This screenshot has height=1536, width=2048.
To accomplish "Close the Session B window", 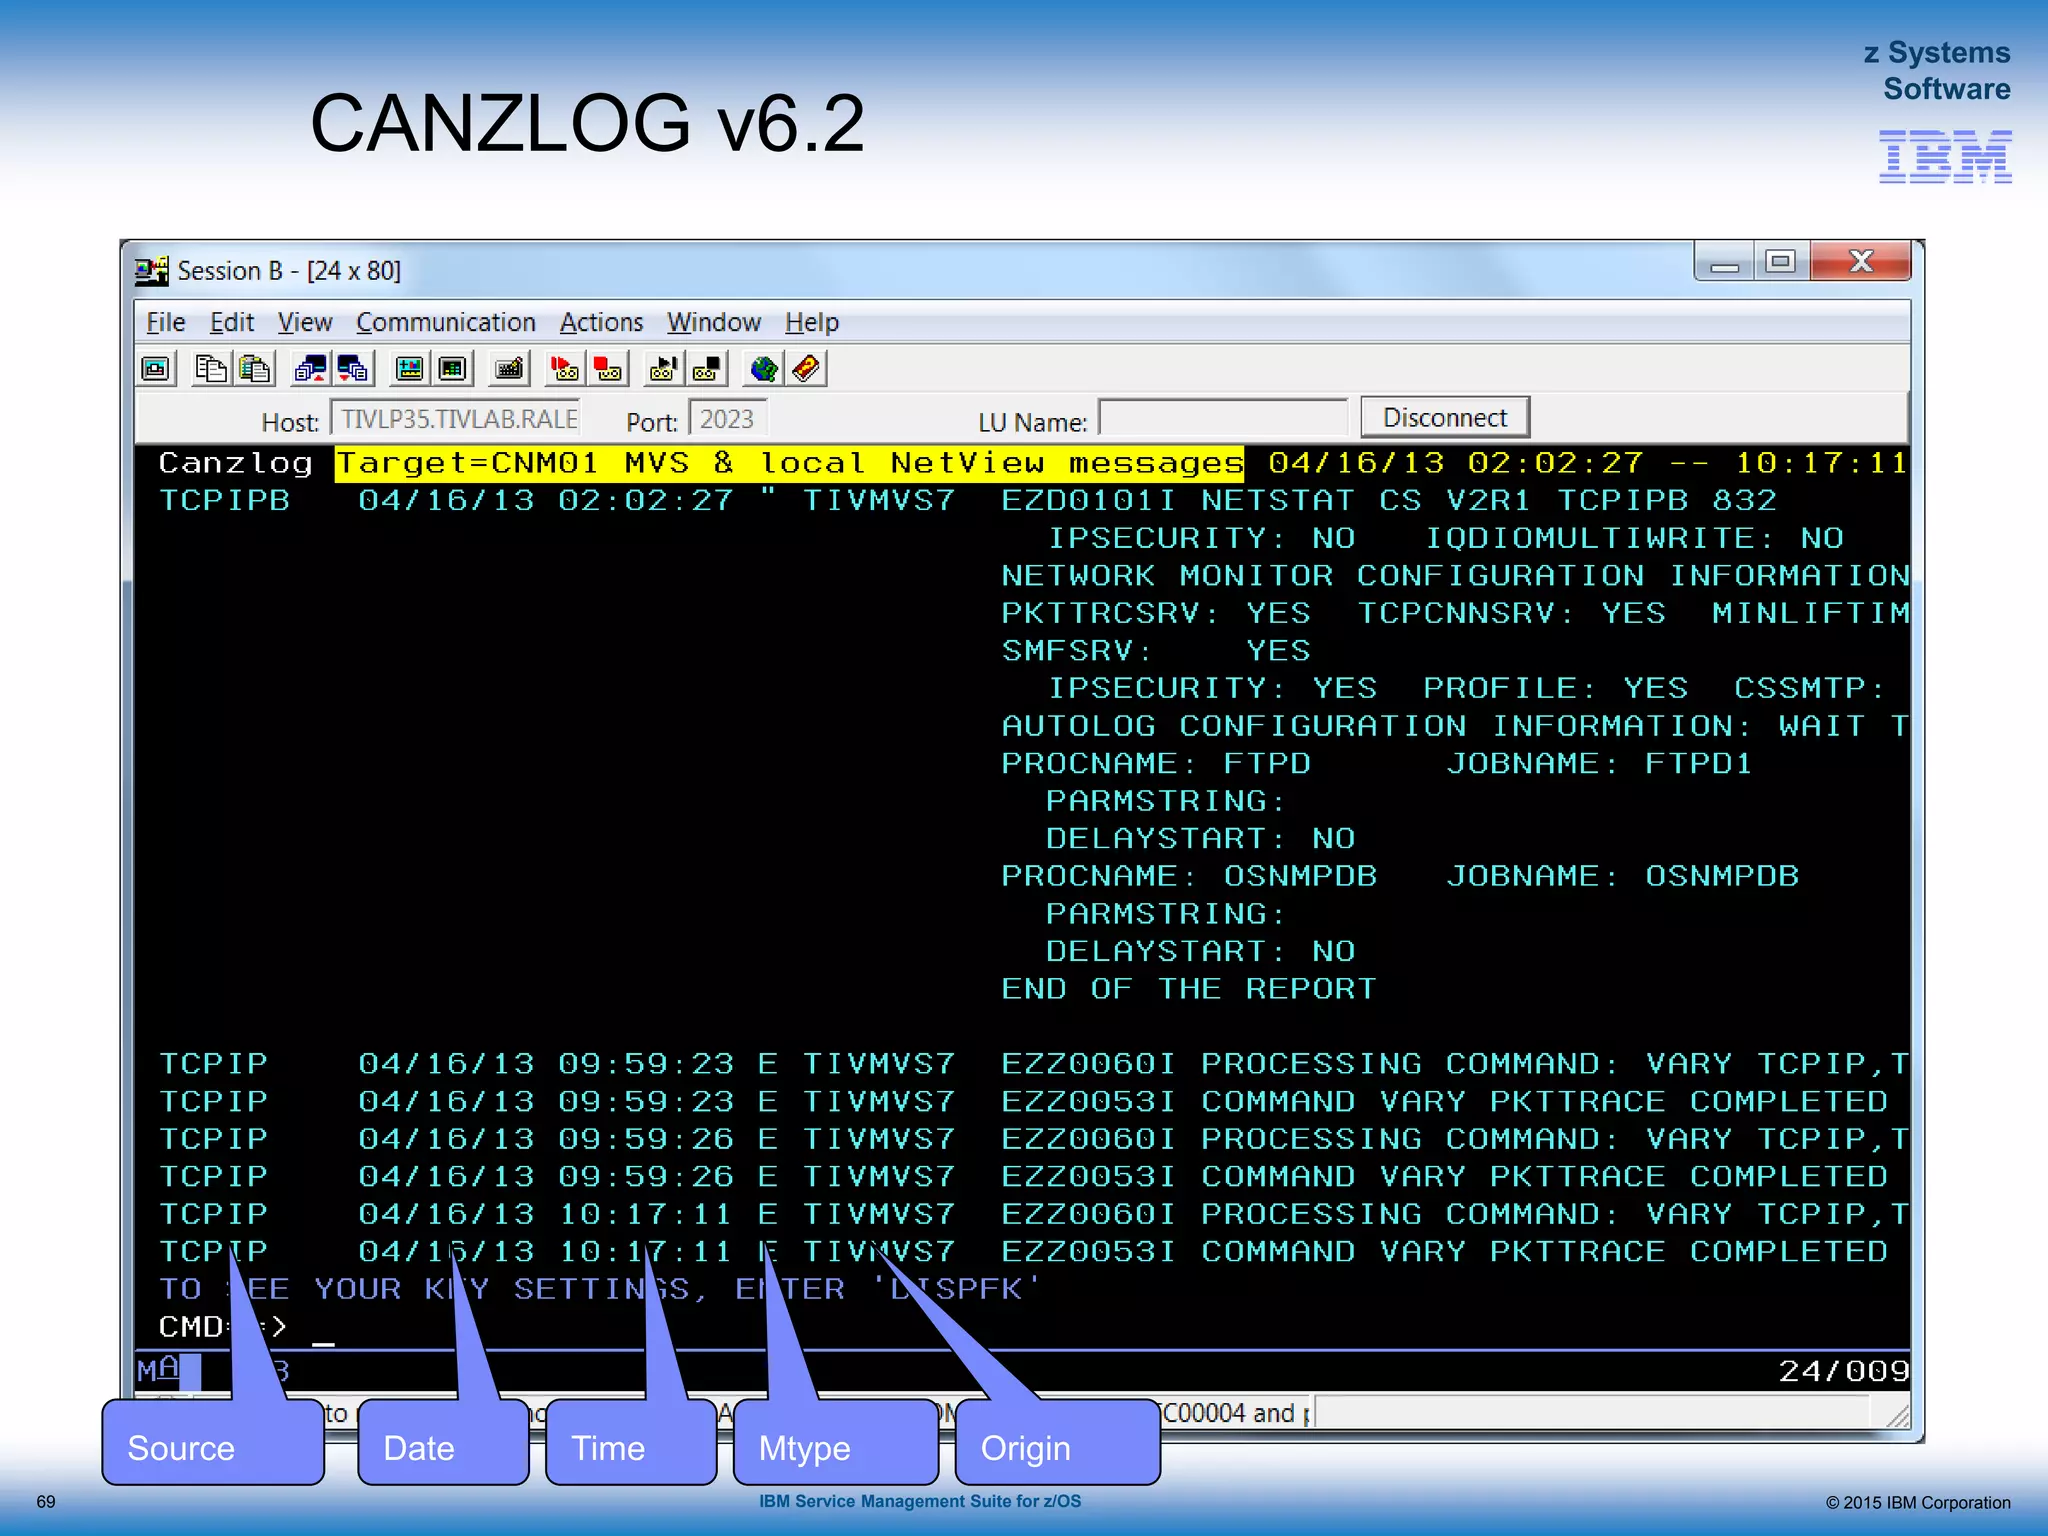I will [x=1861, y=262].
